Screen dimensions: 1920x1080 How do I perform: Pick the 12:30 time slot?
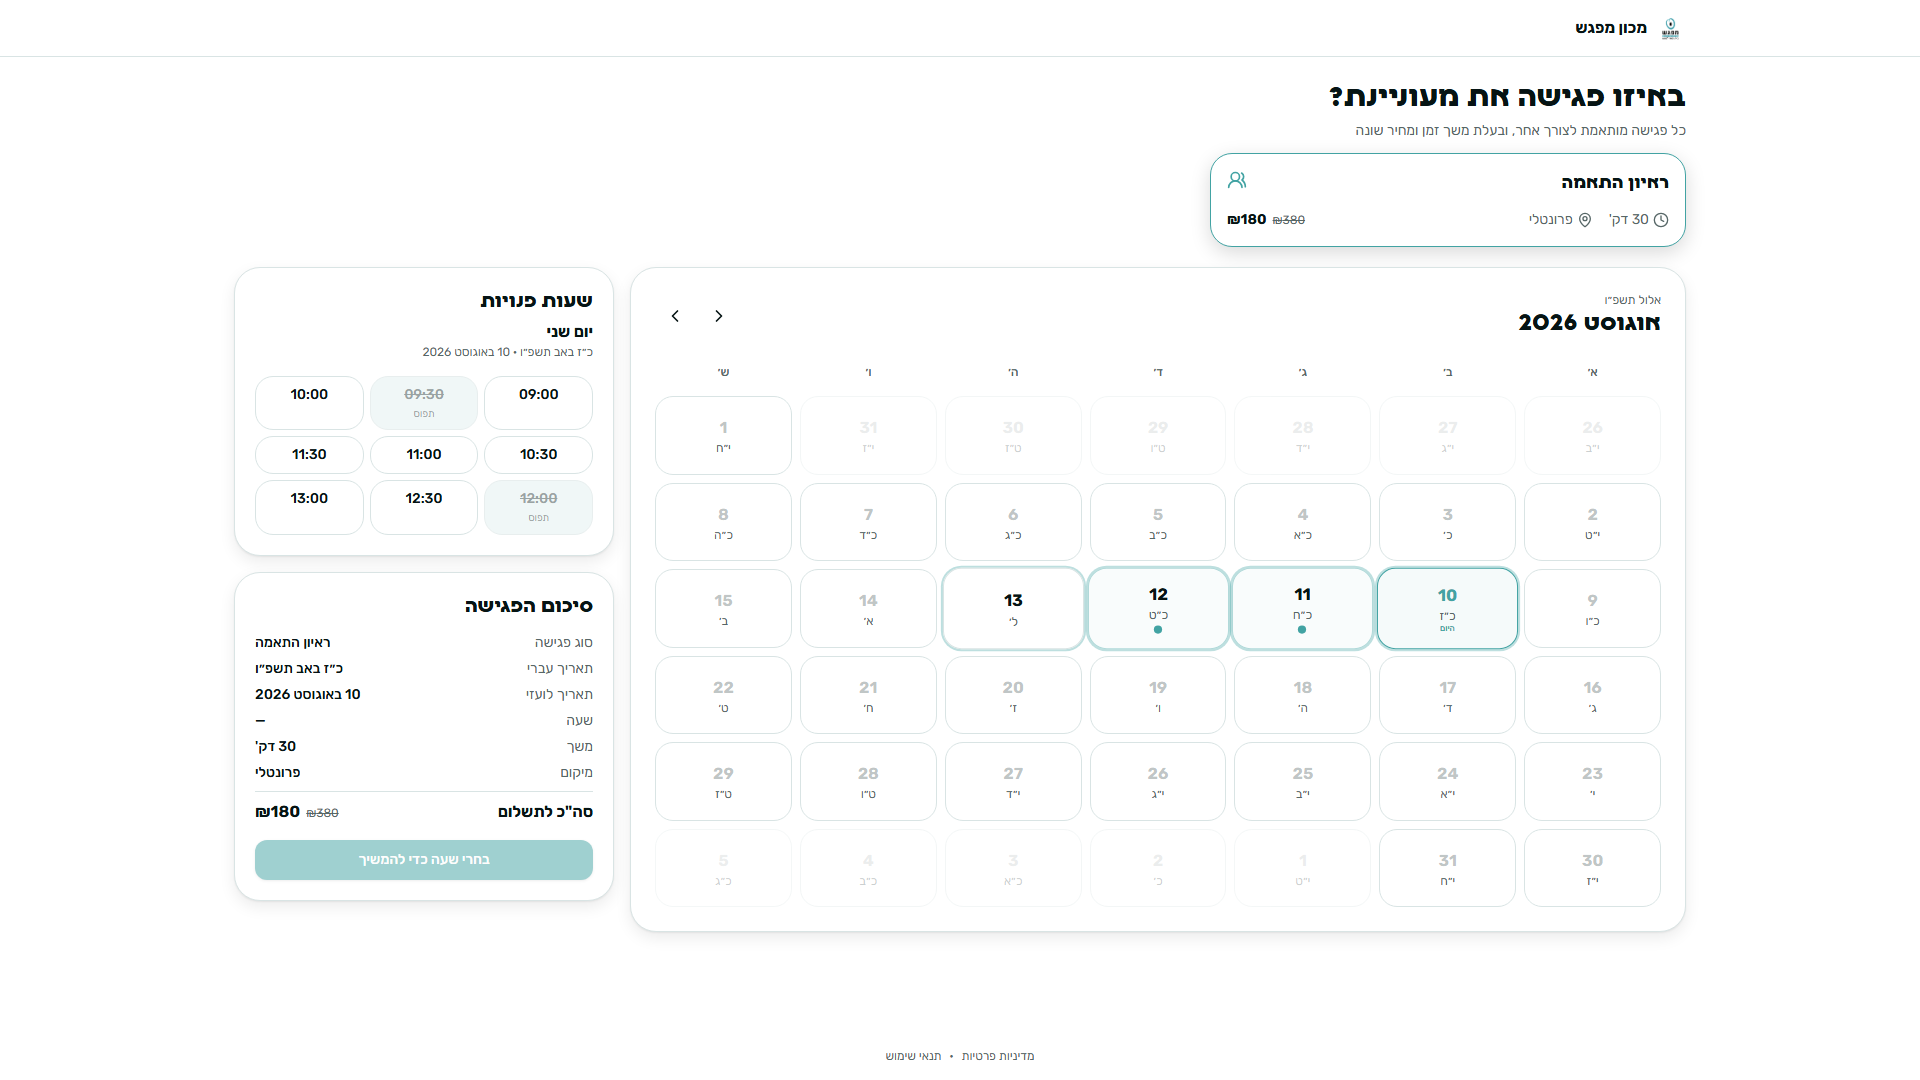tap(424, 507)
